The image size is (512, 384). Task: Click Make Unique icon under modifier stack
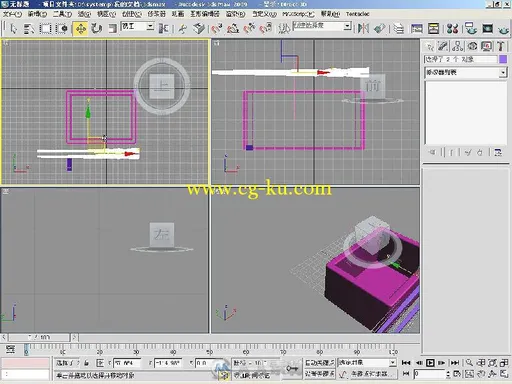(x=468, y=152)
